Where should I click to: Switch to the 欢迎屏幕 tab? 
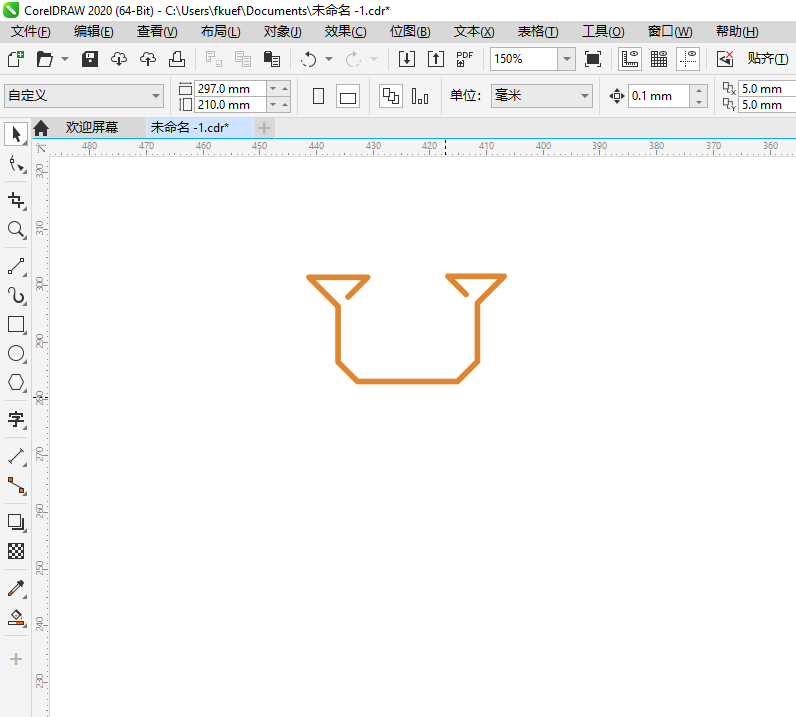(91, 127)
